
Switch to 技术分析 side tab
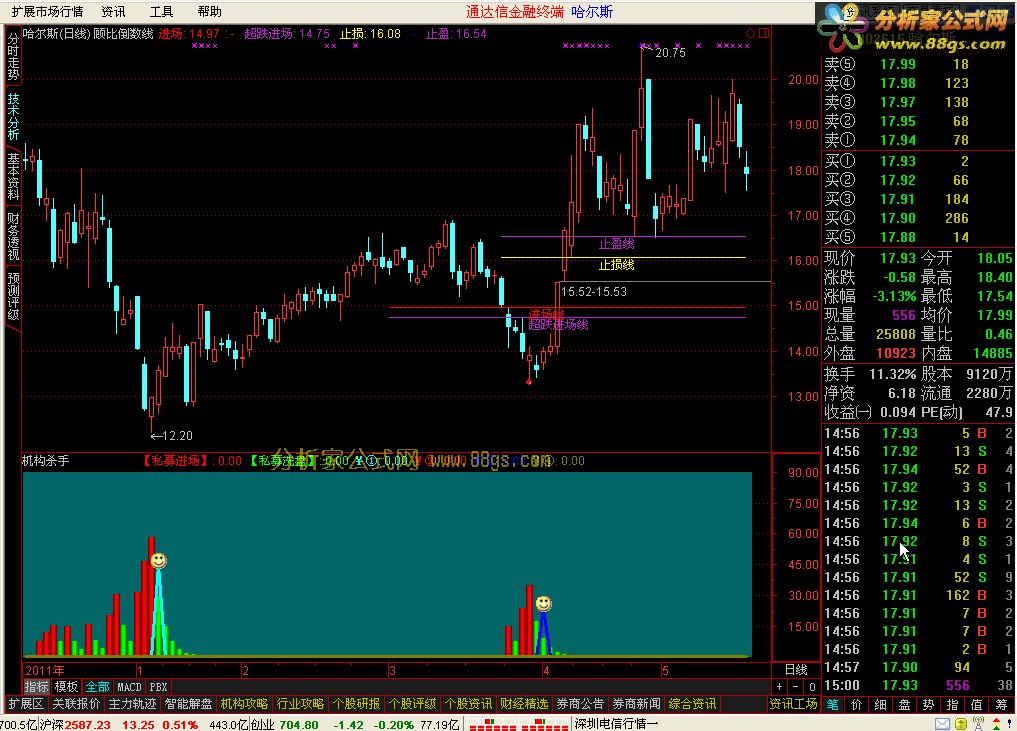(13, 116)
